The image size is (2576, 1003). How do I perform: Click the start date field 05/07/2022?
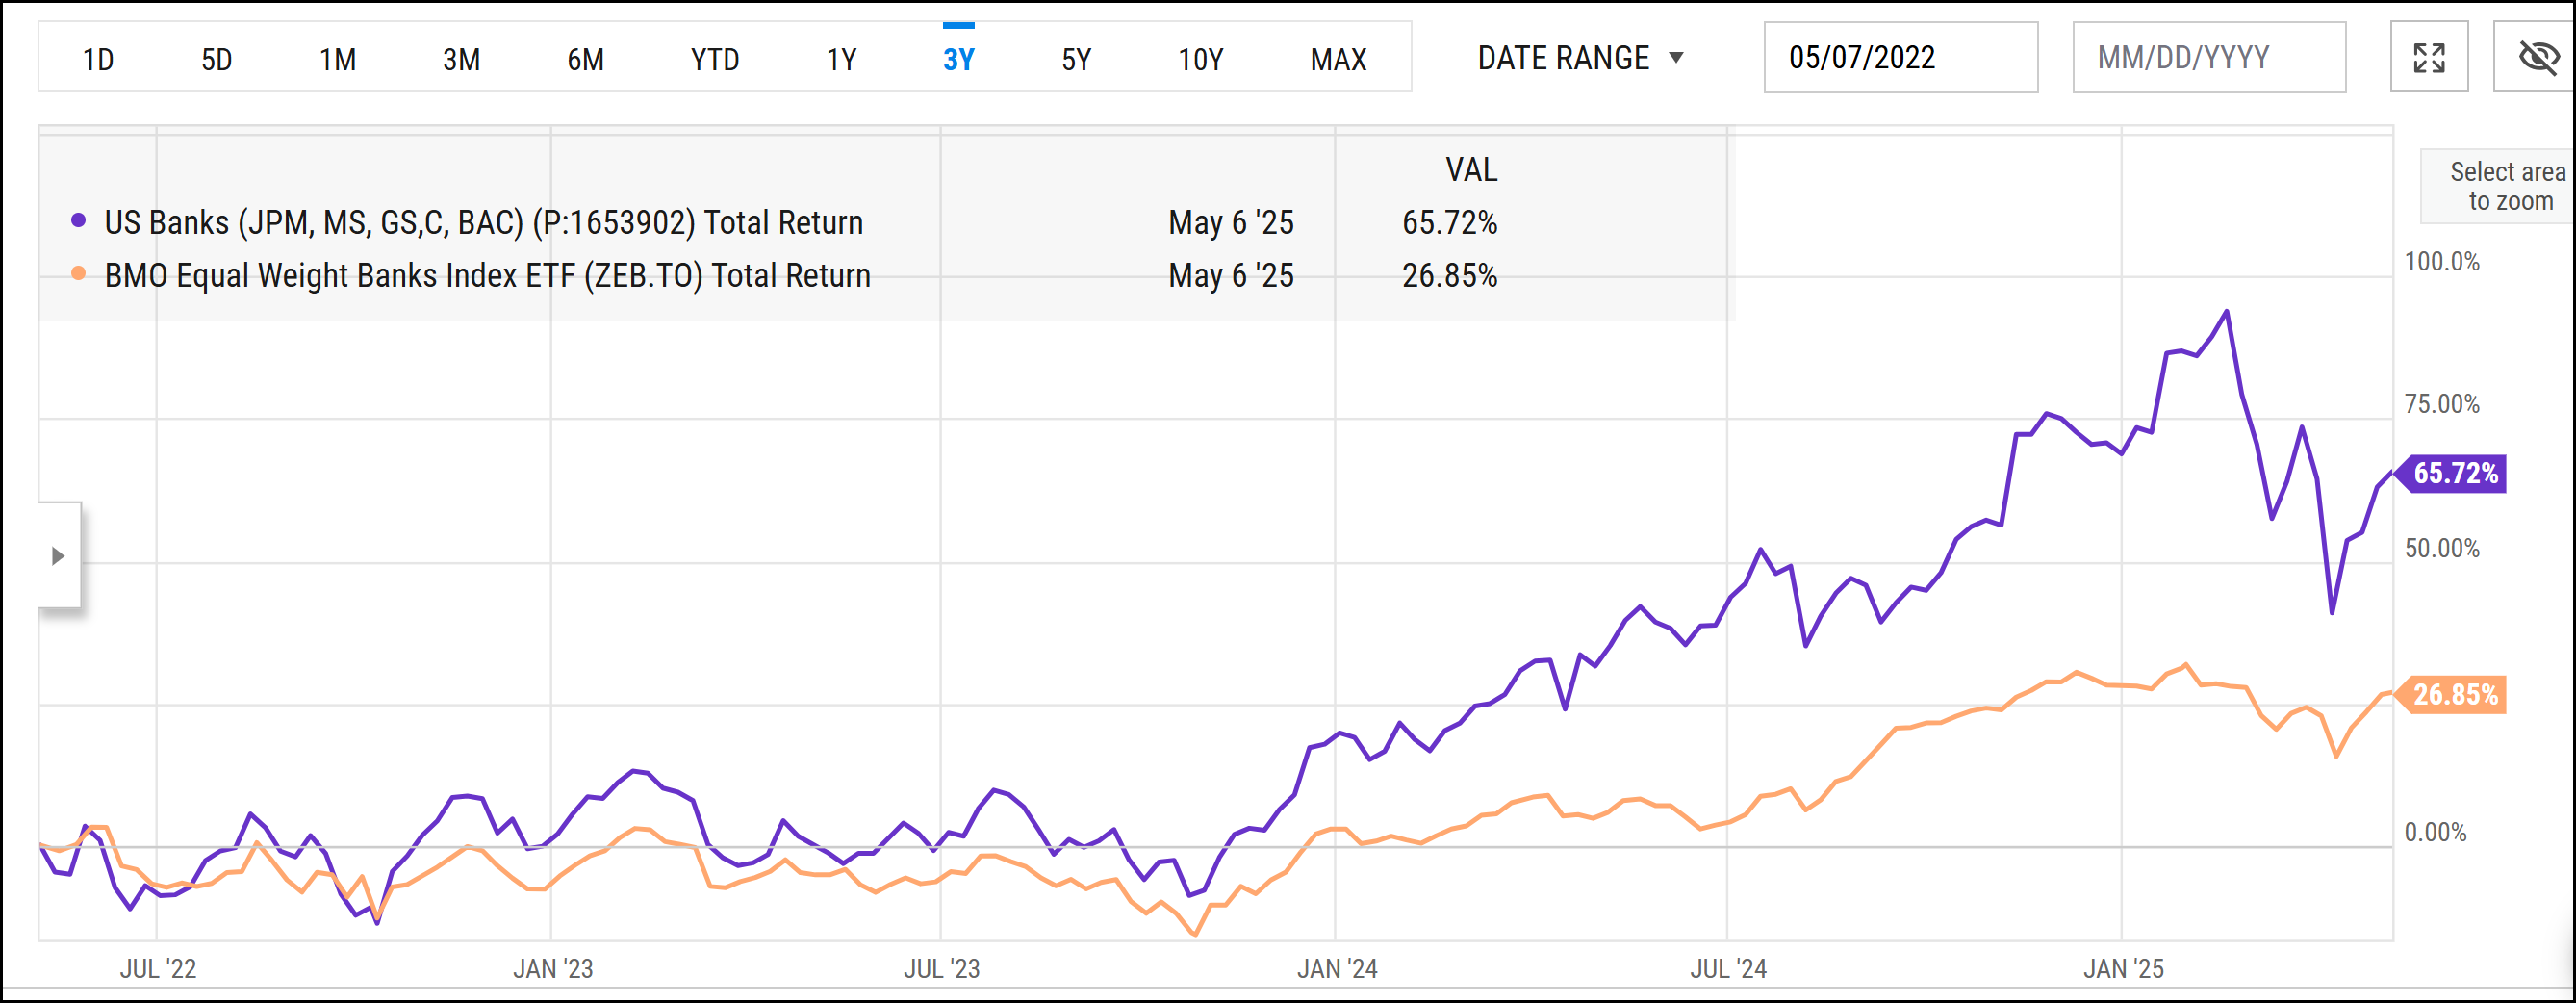click(x=1900, y=57)
